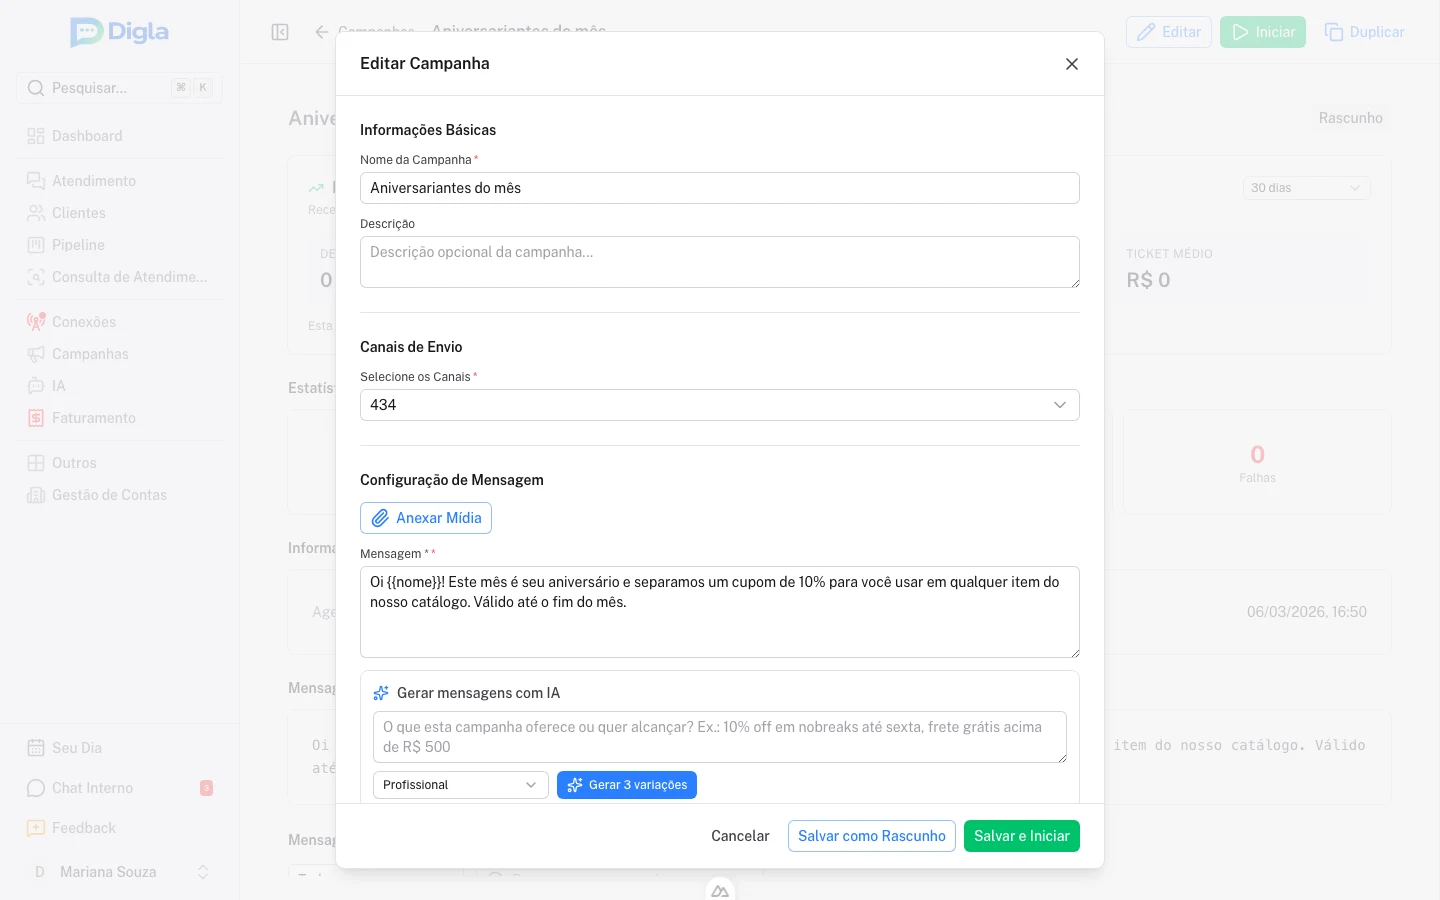This screenshot has width=1440, height=900.
Task: Open the Profissional tone dropdown
Action: tap(461, 785)
